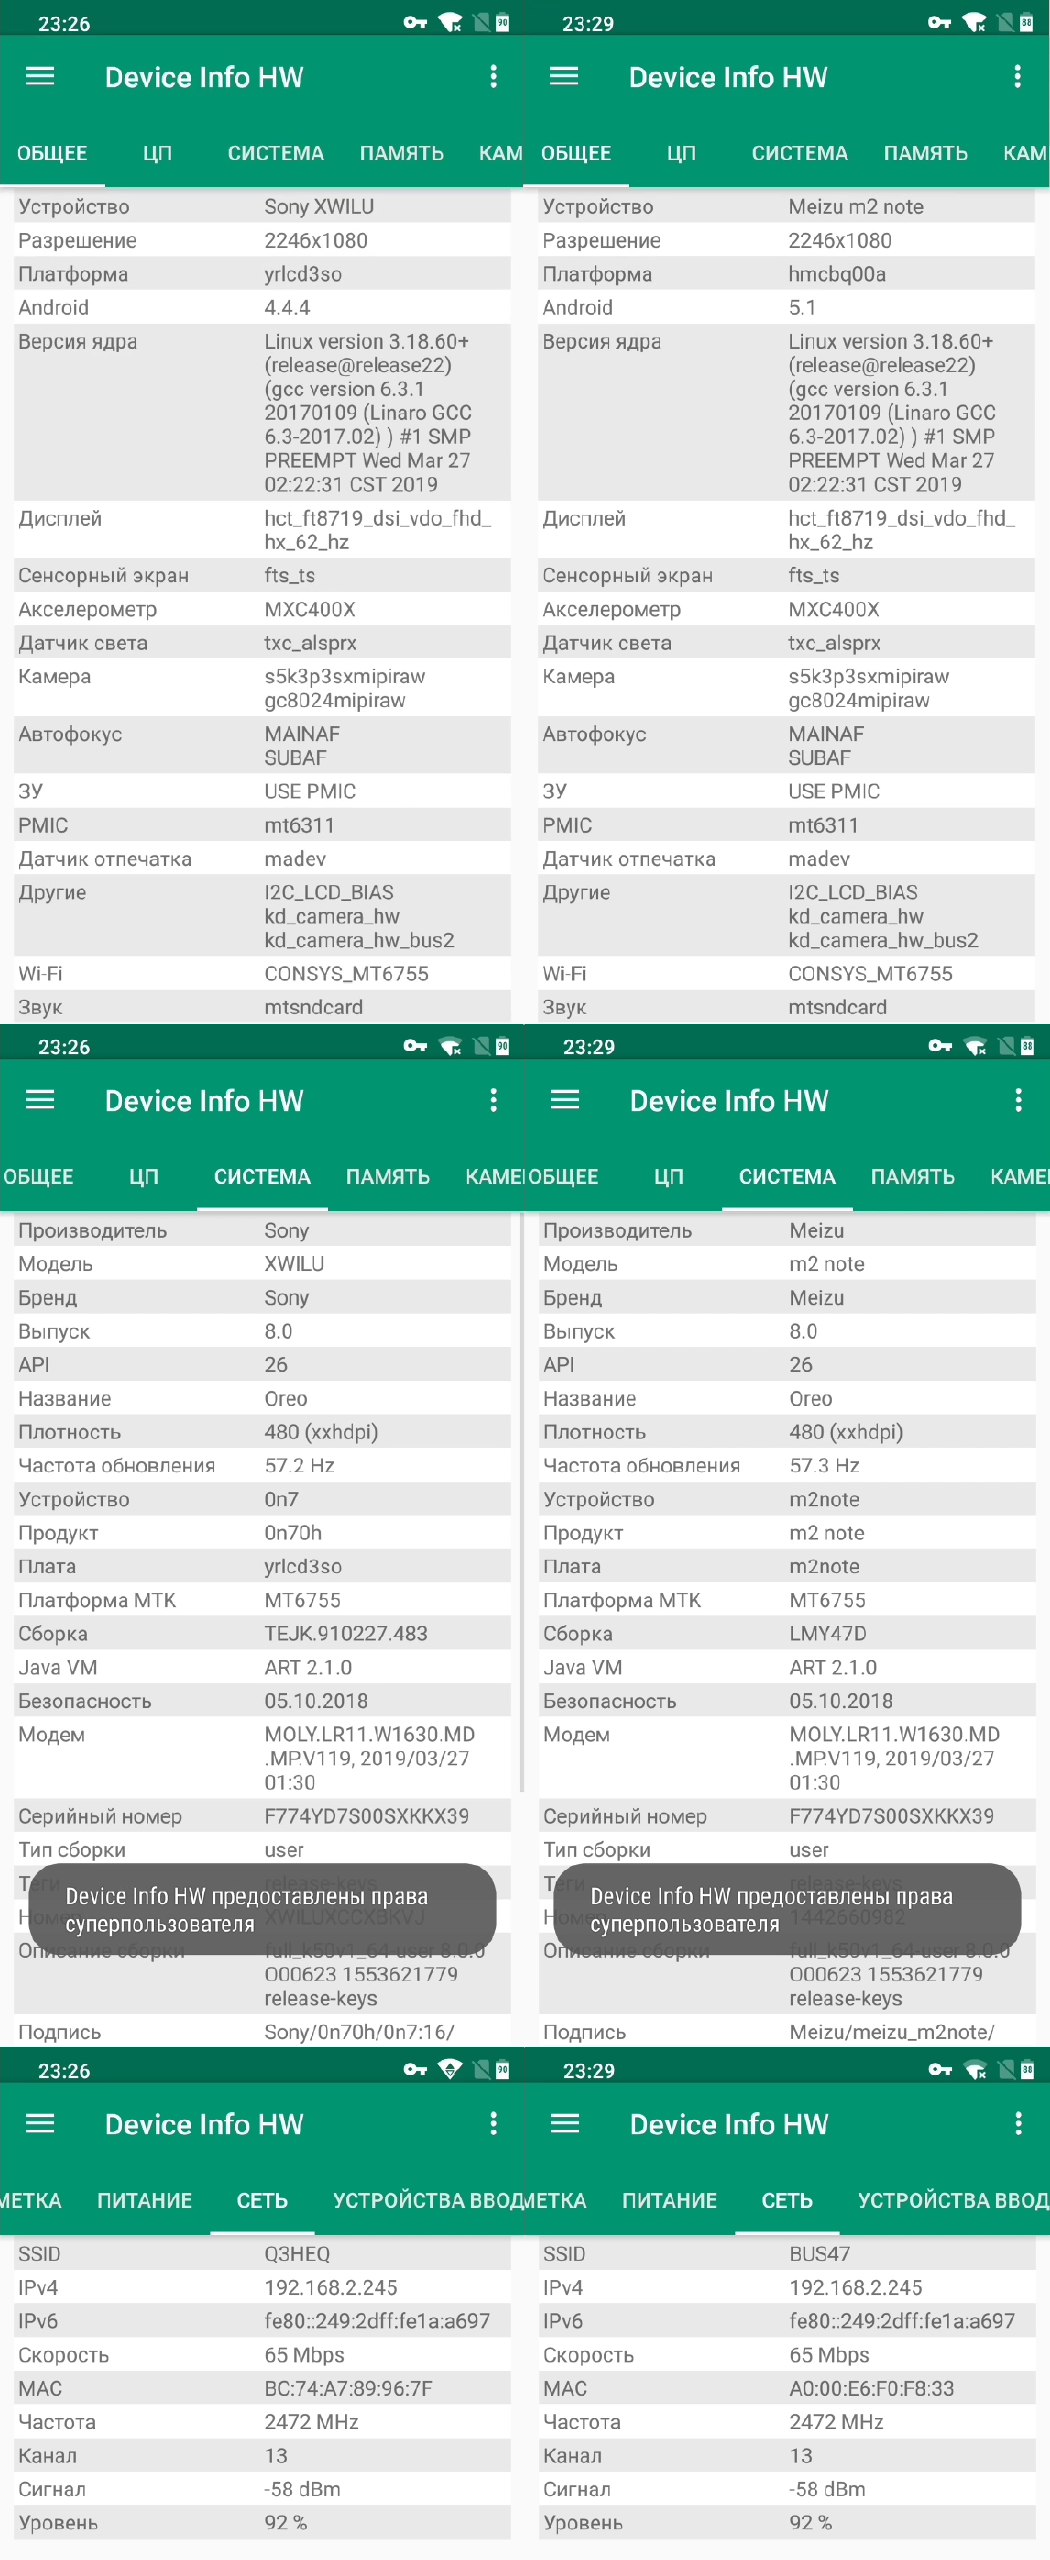Tap MAC address "A0:00:E6:F0:F8:33"
Screen dimensions: 1050x2560
(872, 2388)
